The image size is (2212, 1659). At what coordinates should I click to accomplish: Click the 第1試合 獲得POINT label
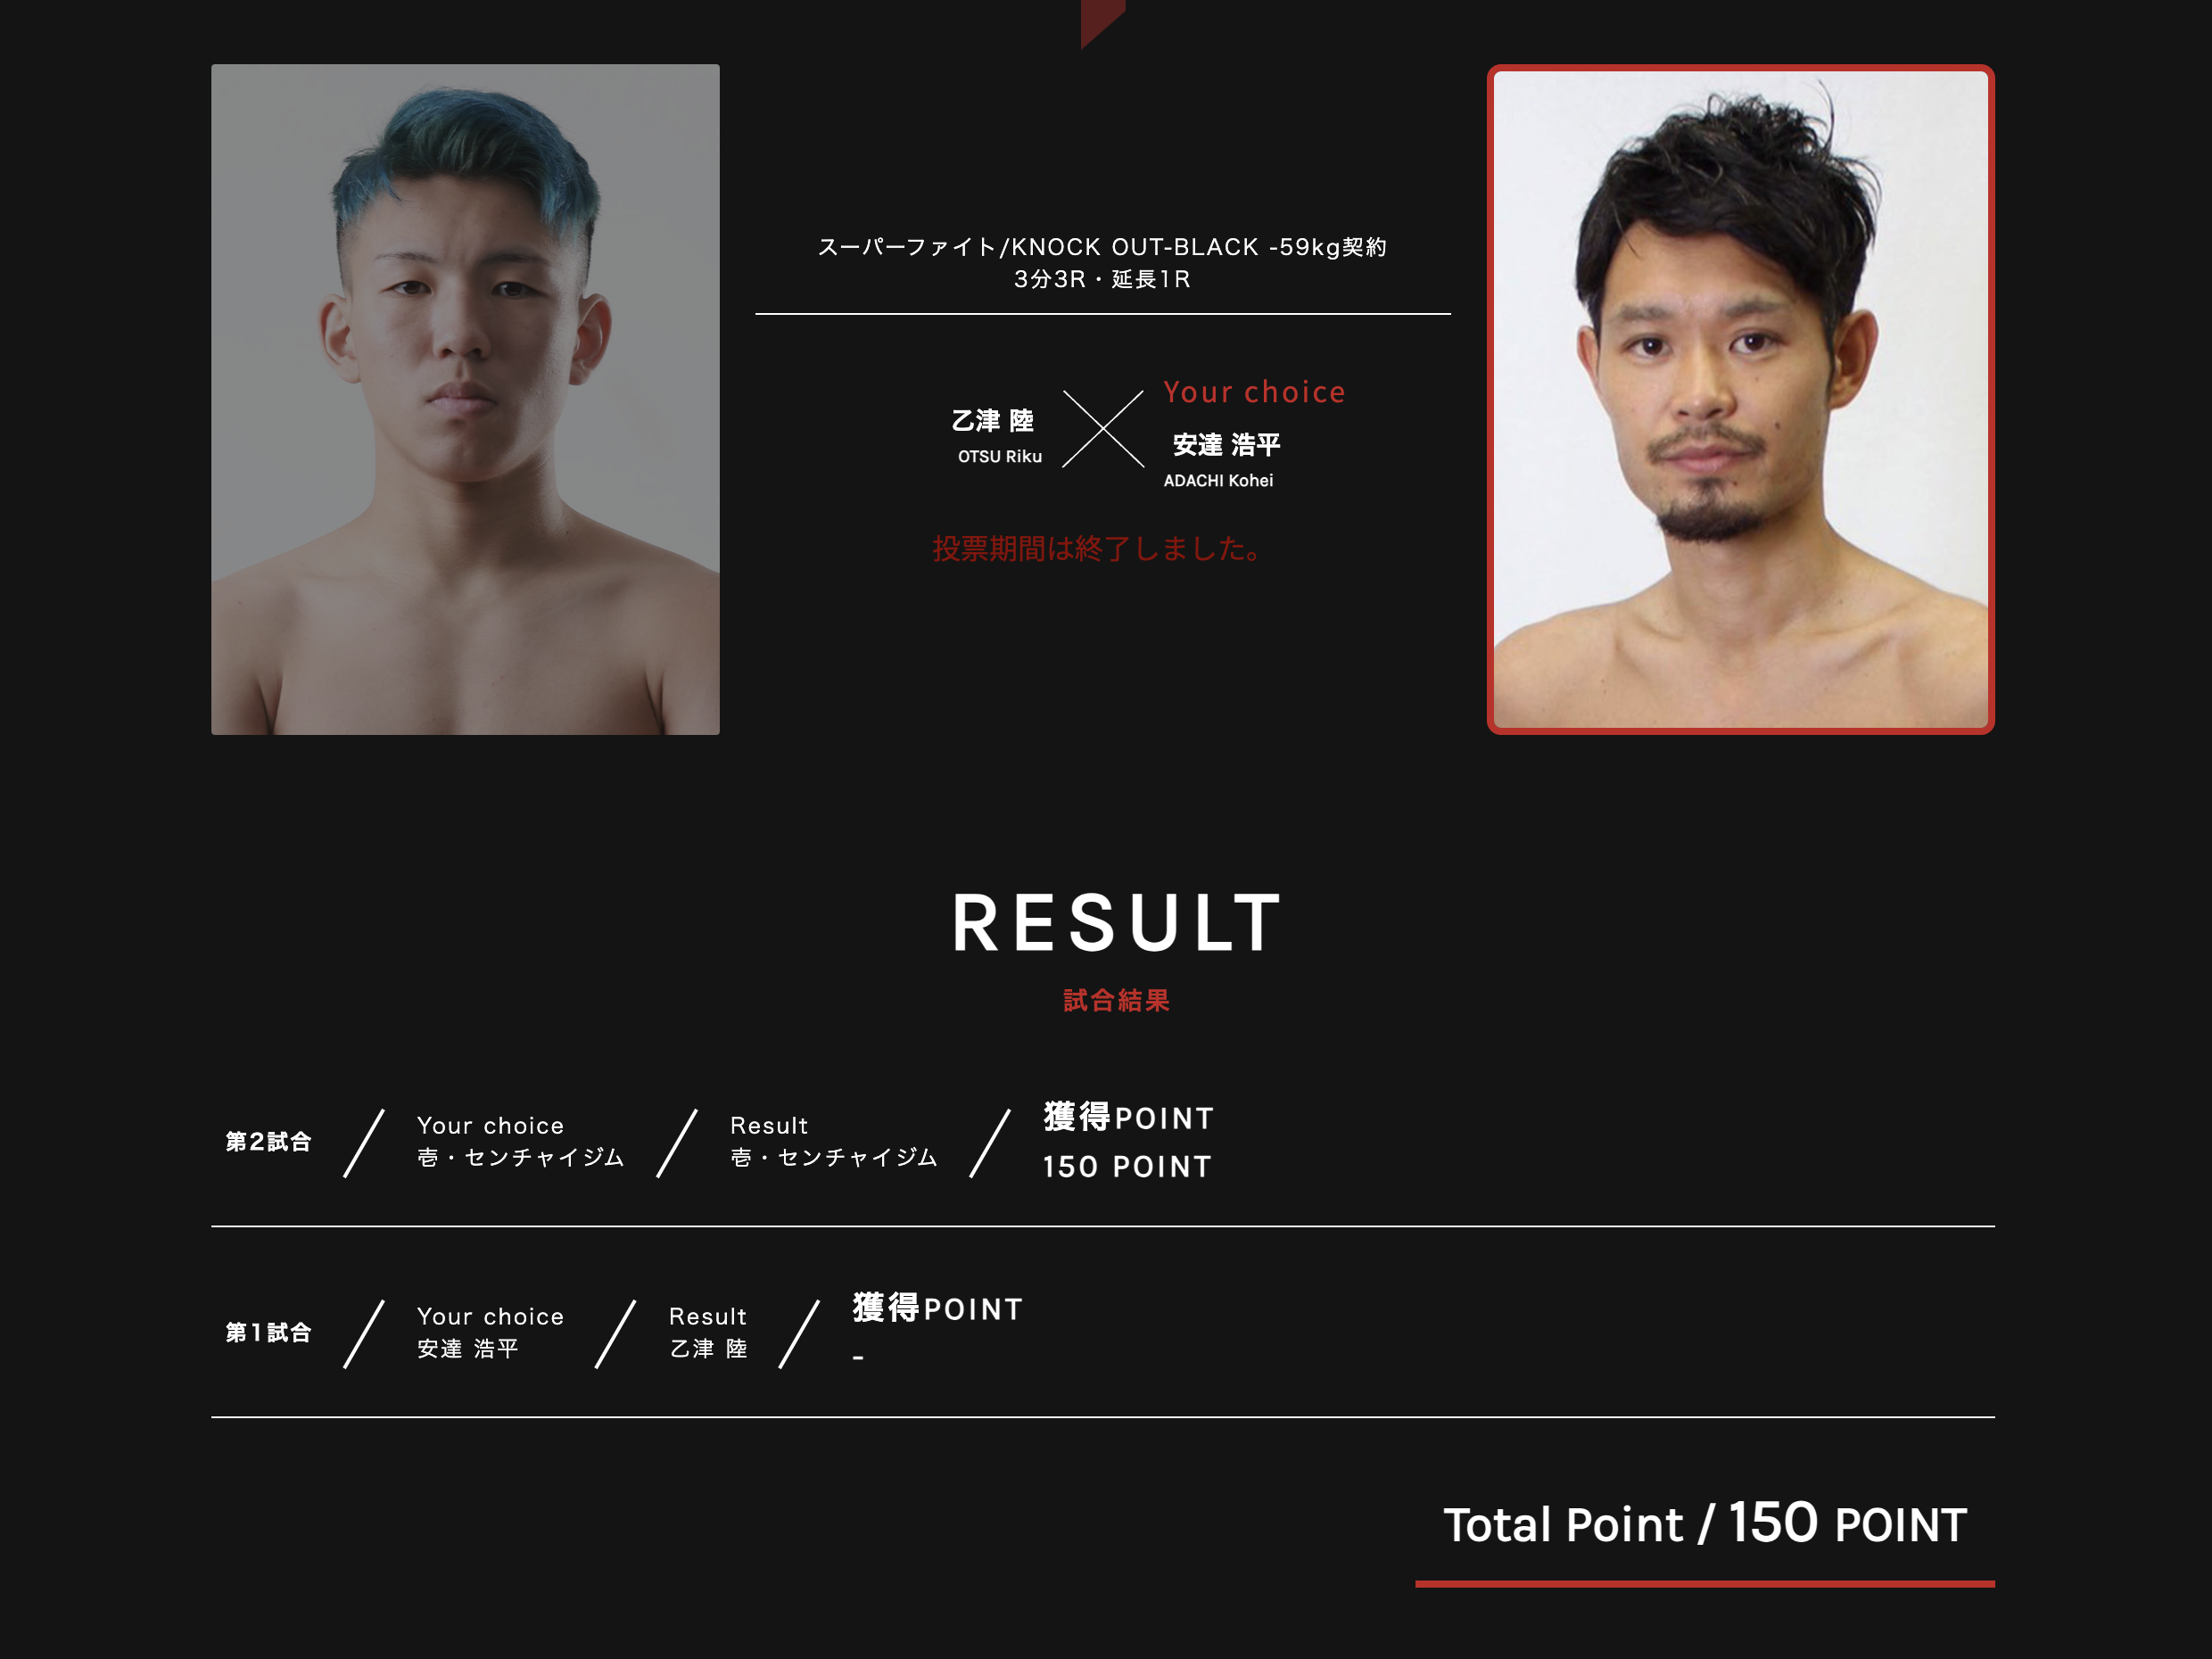tap(937, 1308)
